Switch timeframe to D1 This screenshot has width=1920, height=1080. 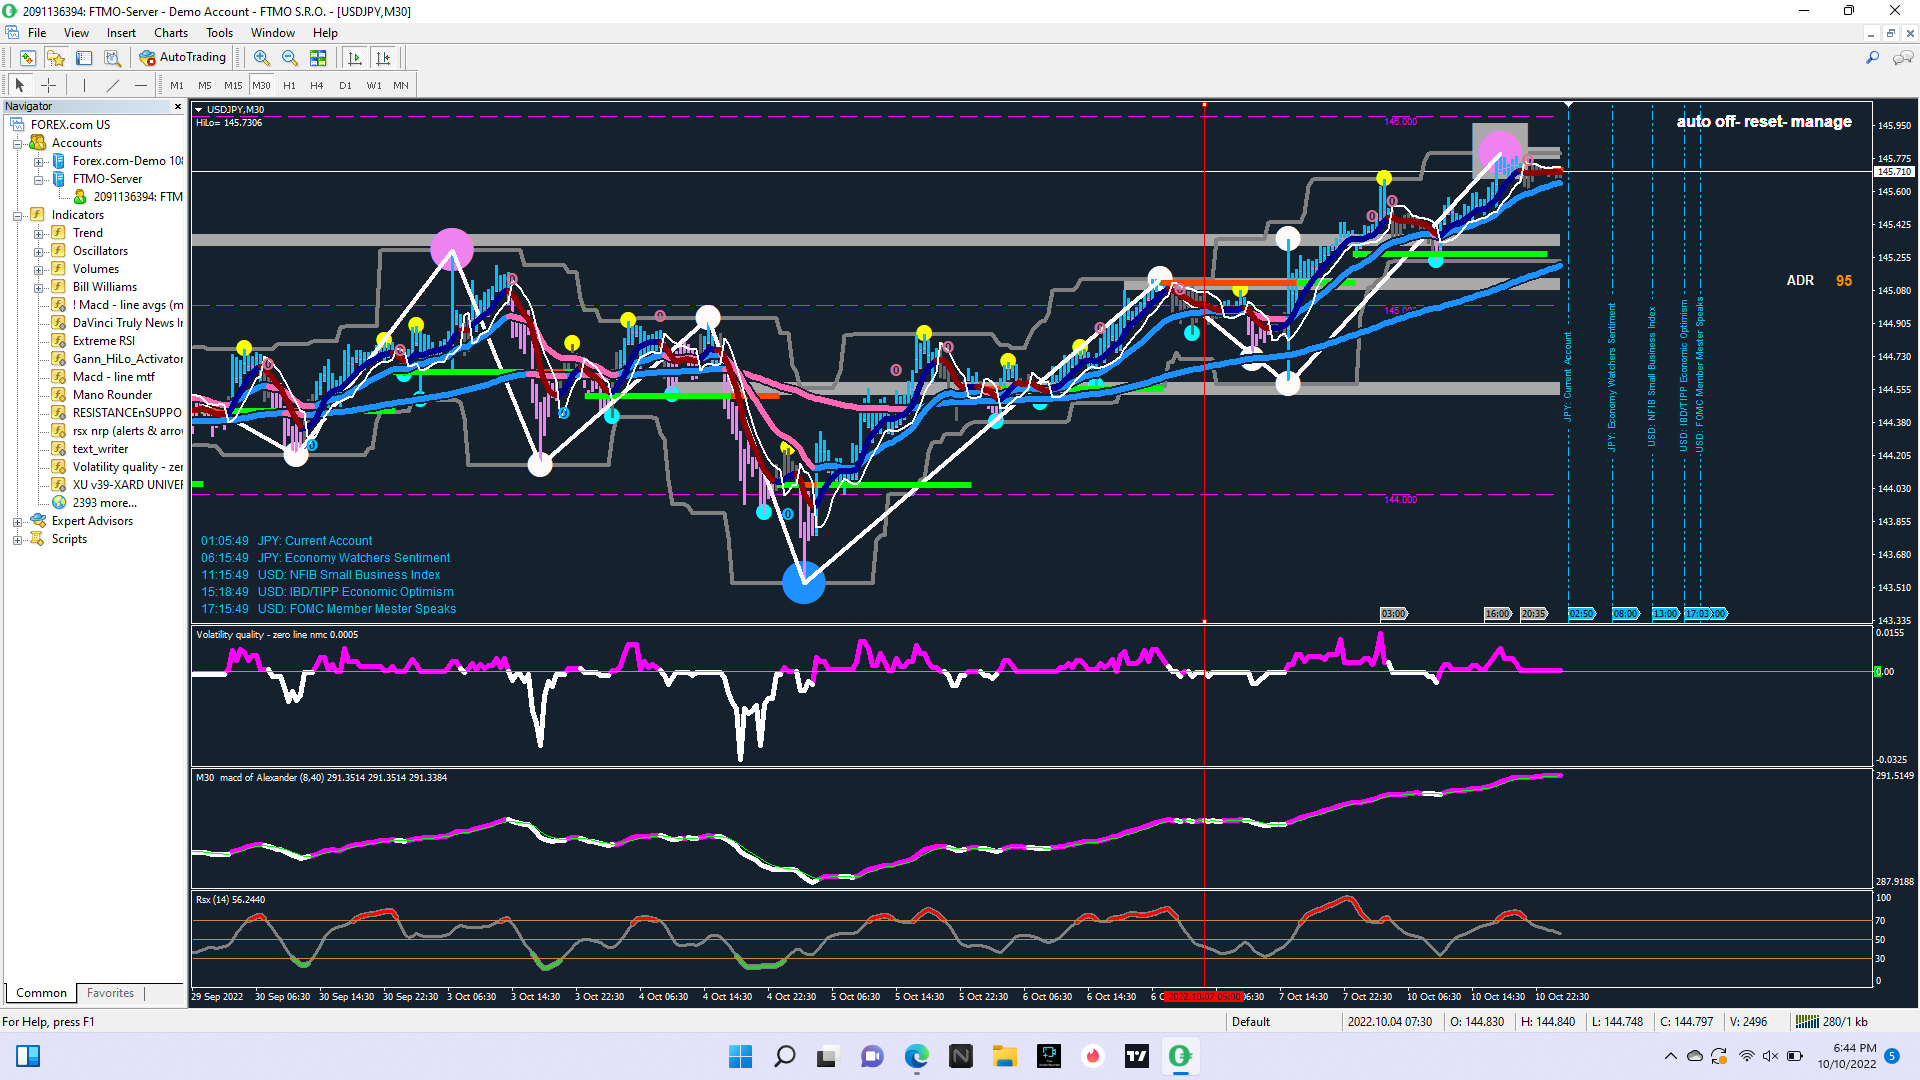345,85
